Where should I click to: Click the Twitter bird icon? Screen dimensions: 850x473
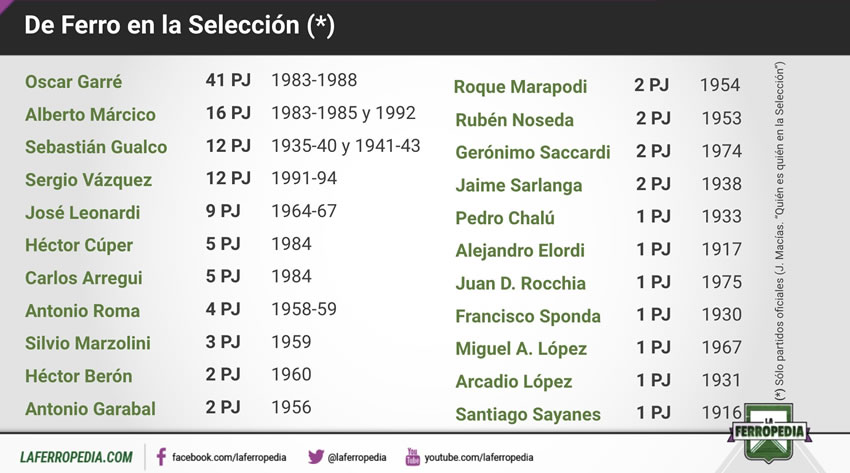(x=315, y=457)
